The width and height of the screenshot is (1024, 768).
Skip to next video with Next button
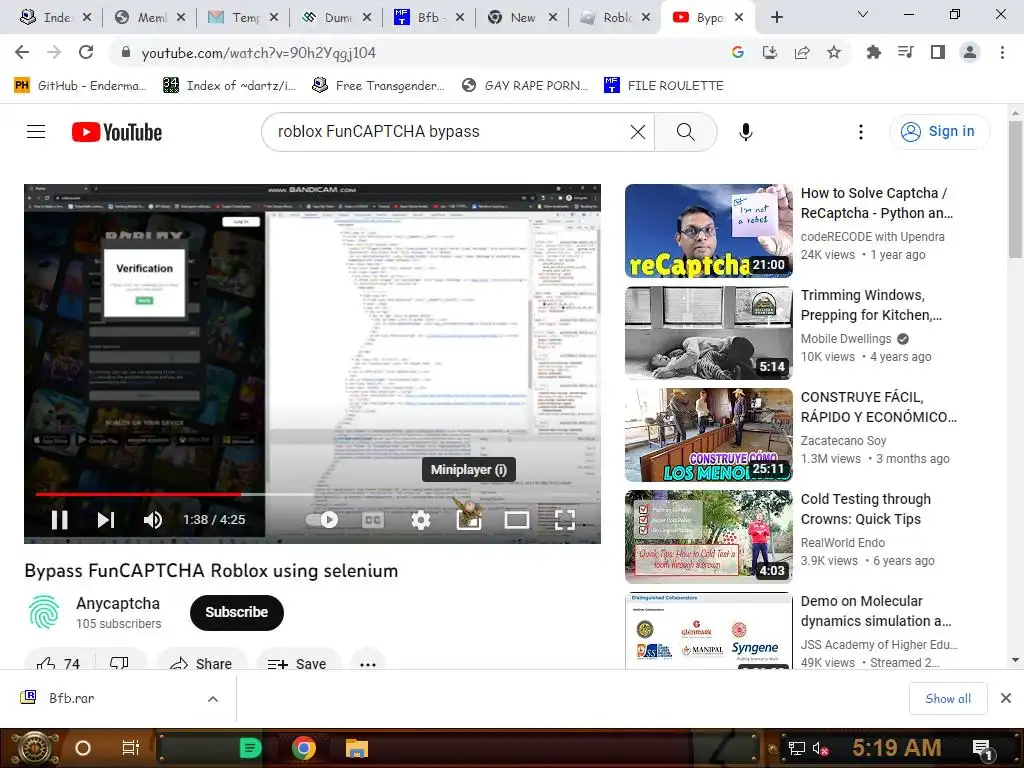click(106, 520)
